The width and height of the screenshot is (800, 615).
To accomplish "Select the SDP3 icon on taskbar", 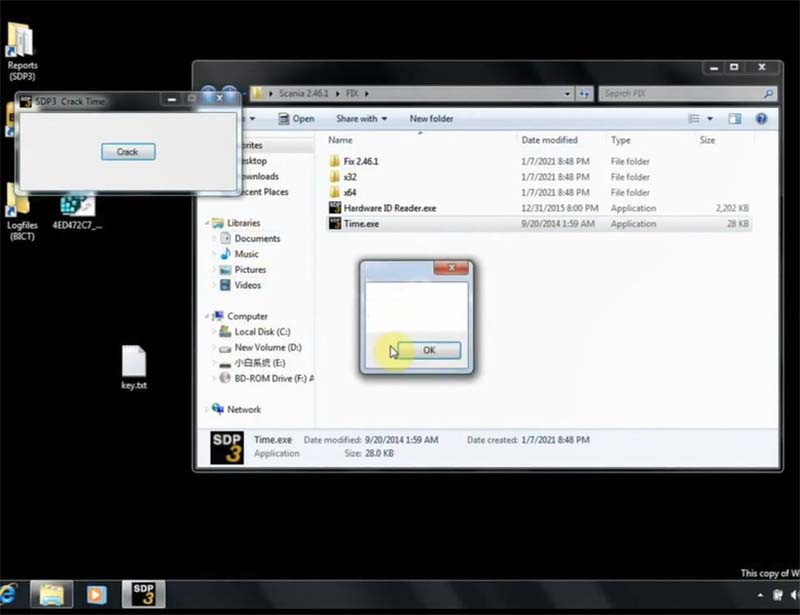I will pos(143,594).
